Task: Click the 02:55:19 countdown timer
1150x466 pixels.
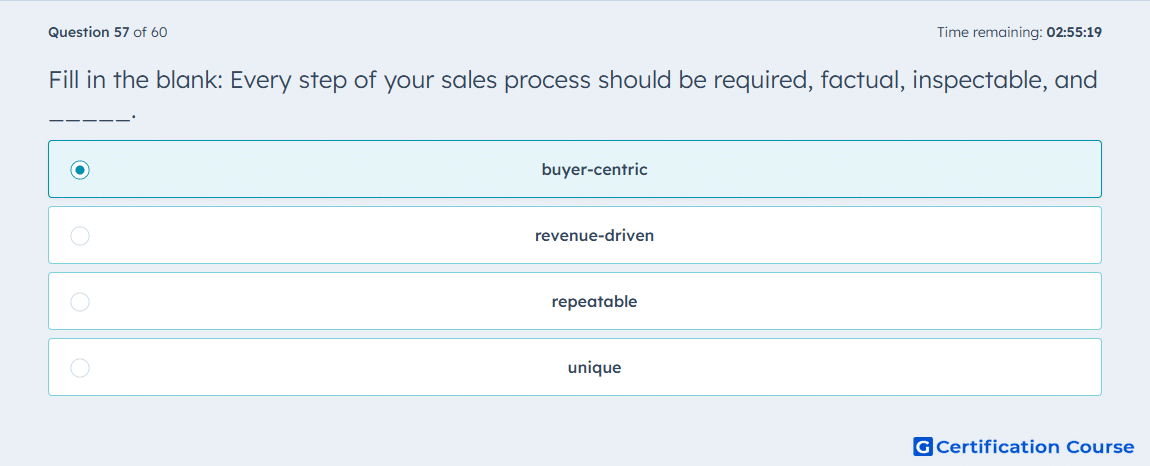Action: 1074,32
